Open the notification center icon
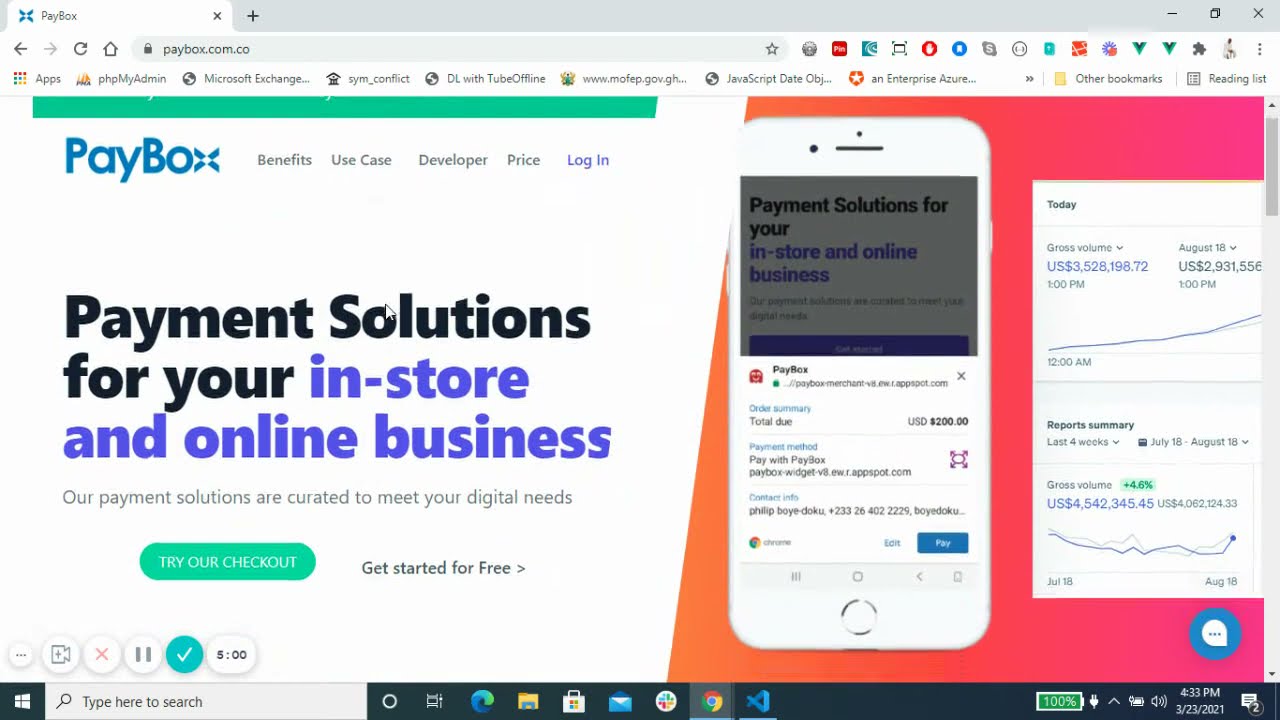The image size is (1280, 720). [x=1251, y=702]
